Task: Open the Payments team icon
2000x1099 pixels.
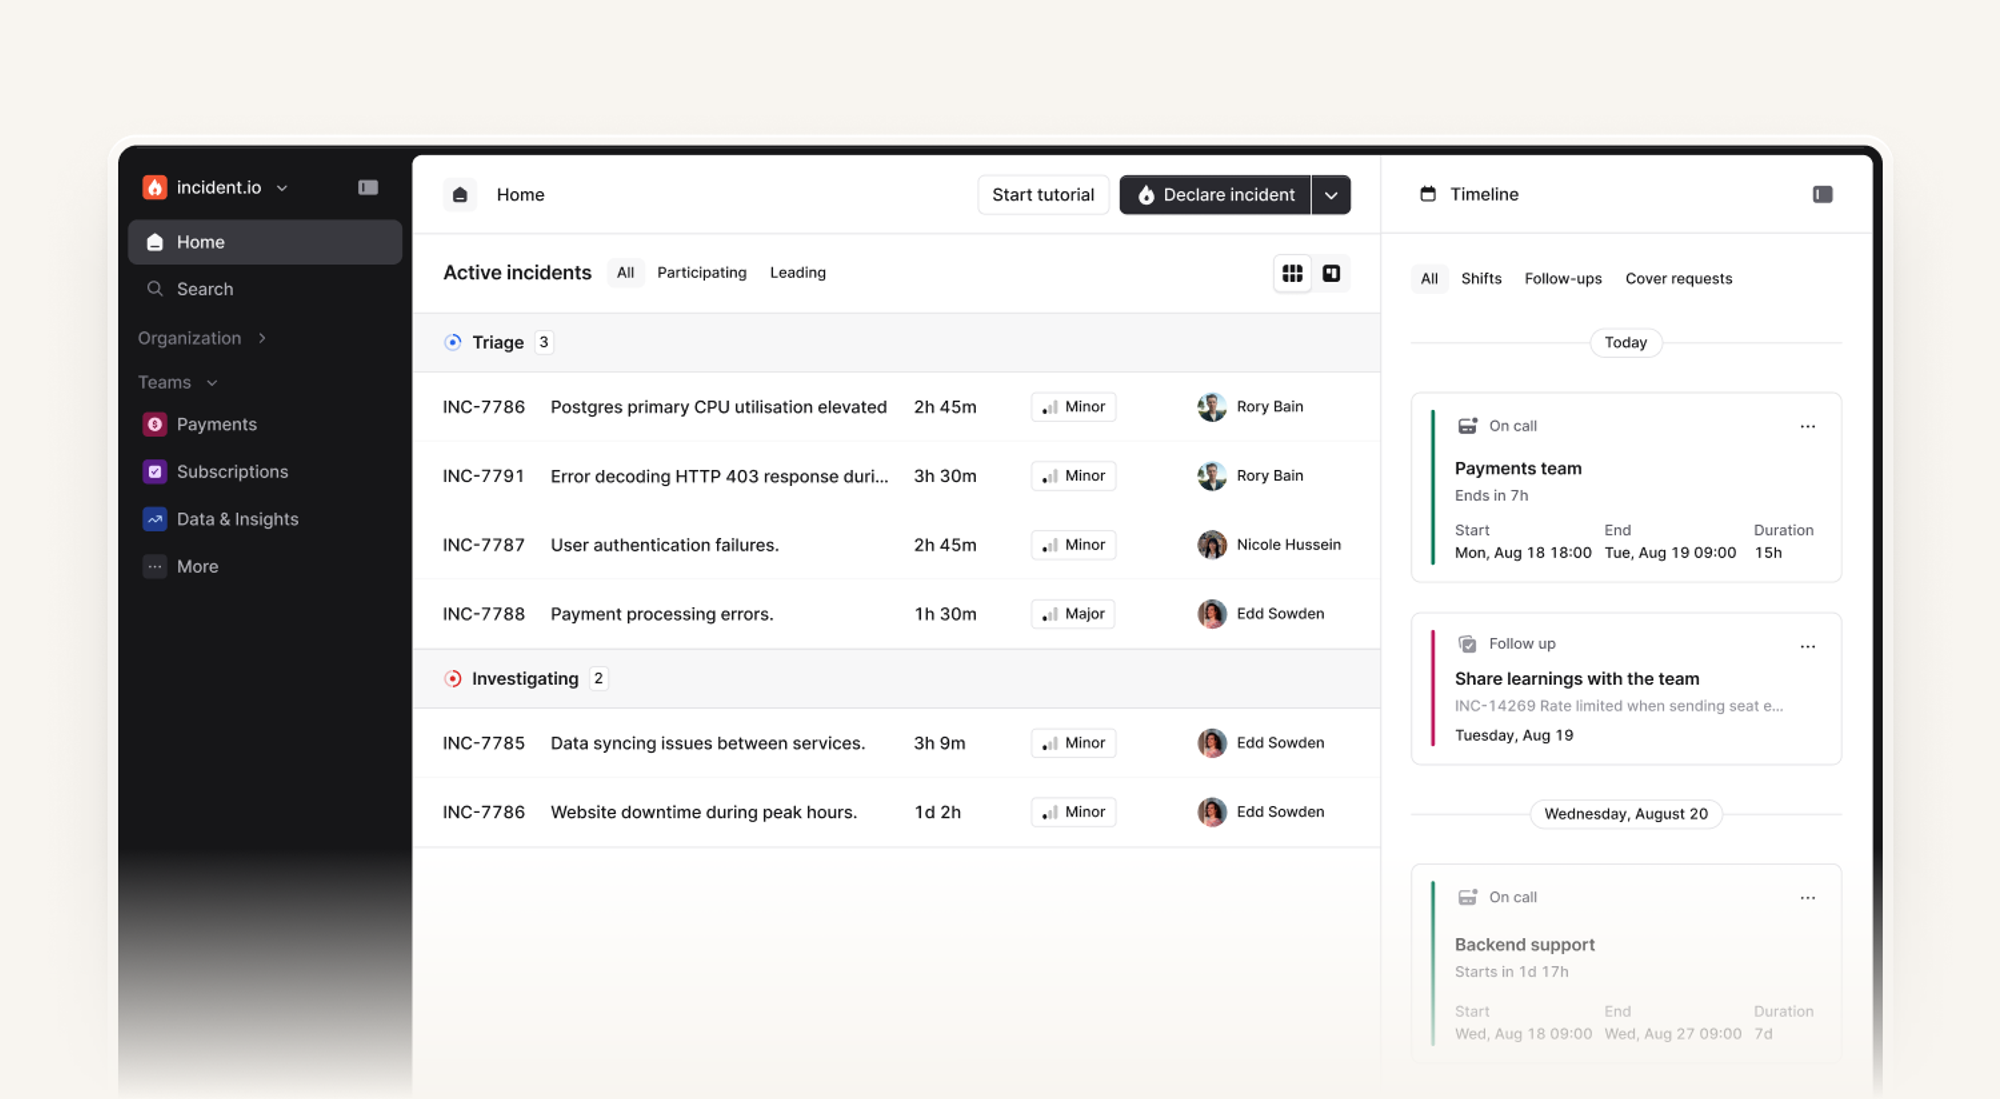Action: [155, 425]
